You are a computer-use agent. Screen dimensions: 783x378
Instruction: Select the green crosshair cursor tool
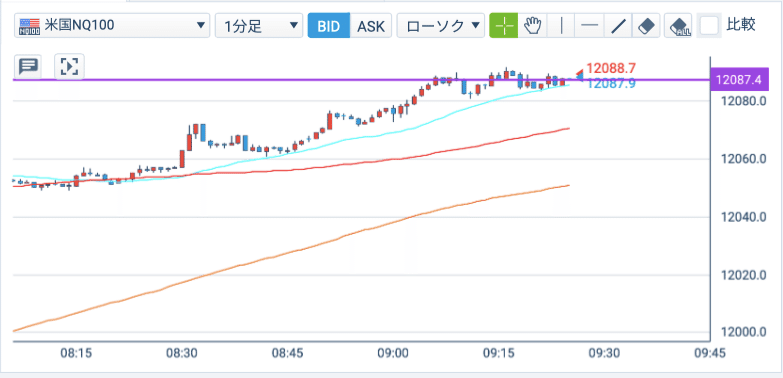point(503,25)
